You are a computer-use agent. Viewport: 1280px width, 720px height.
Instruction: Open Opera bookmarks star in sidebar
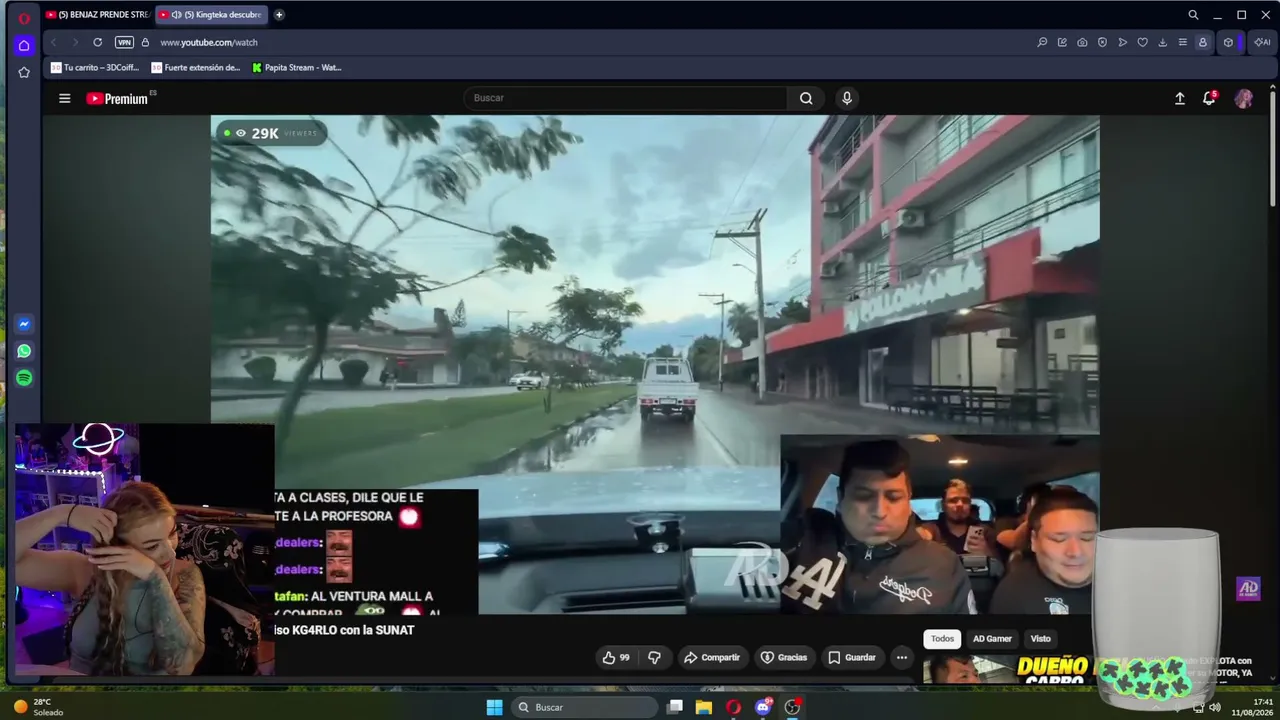[x=24, y=72]
